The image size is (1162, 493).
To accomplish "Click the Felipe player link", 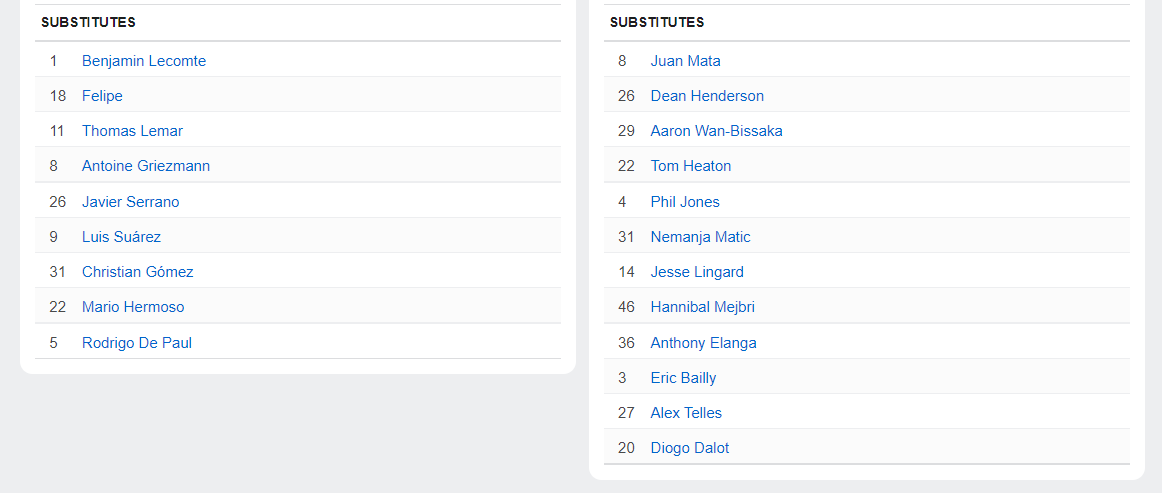I will pyautogui.click(x=102, y=96).
